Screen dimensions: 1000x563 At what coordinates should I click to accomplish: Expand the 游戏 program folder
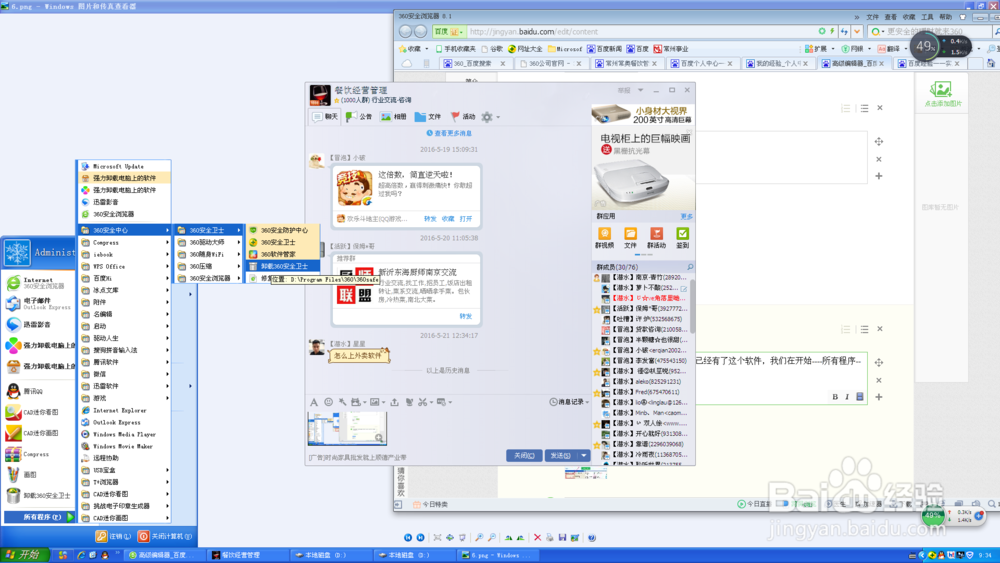[x=125, y=398]
